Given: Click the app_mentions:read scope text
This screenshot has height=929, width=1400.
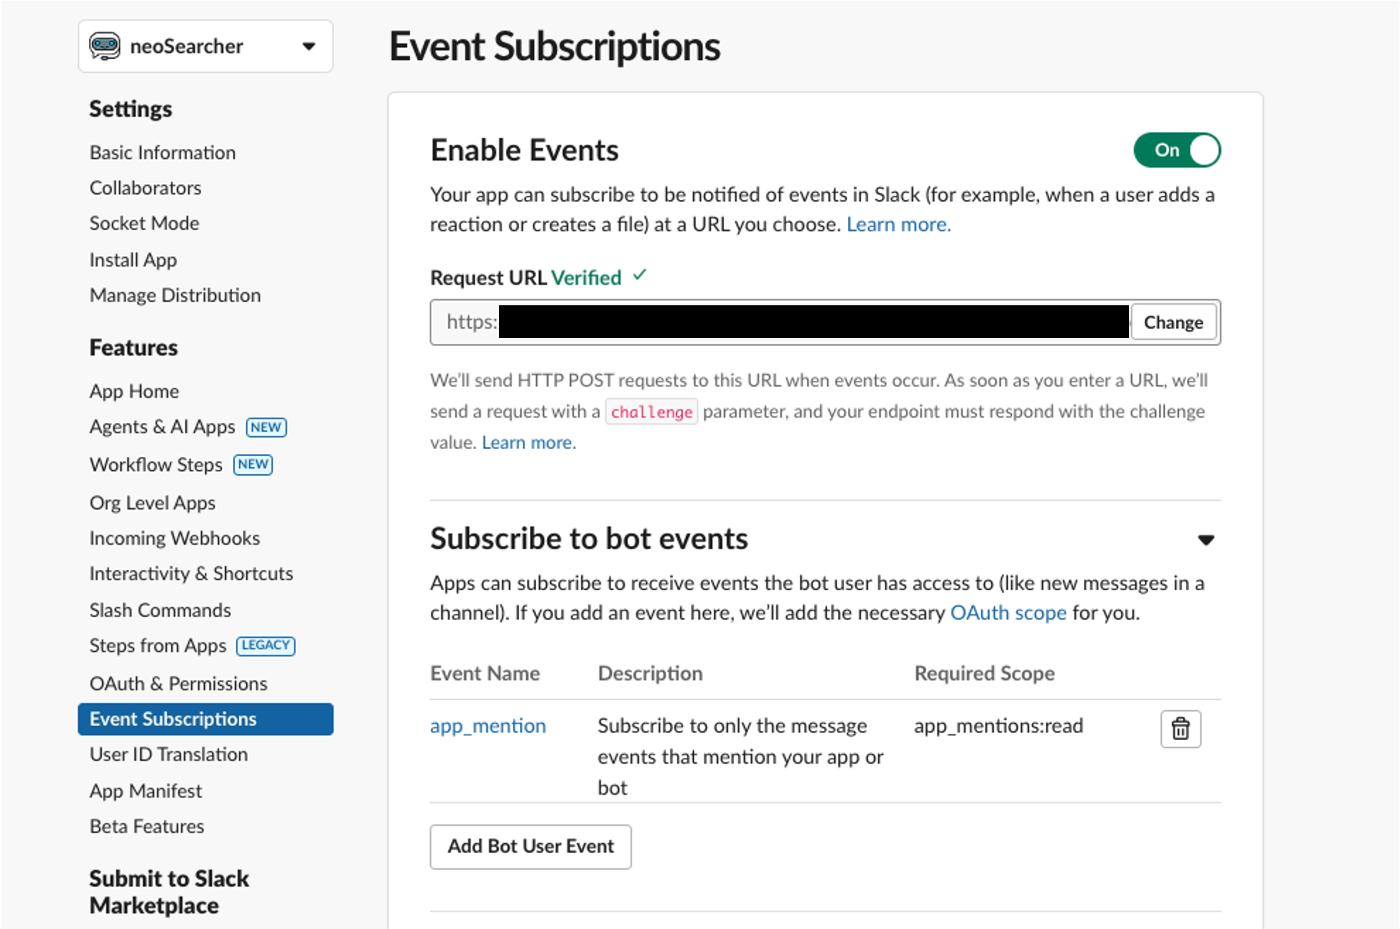Looking at the screenshot, I should click(x=998, y=726).
